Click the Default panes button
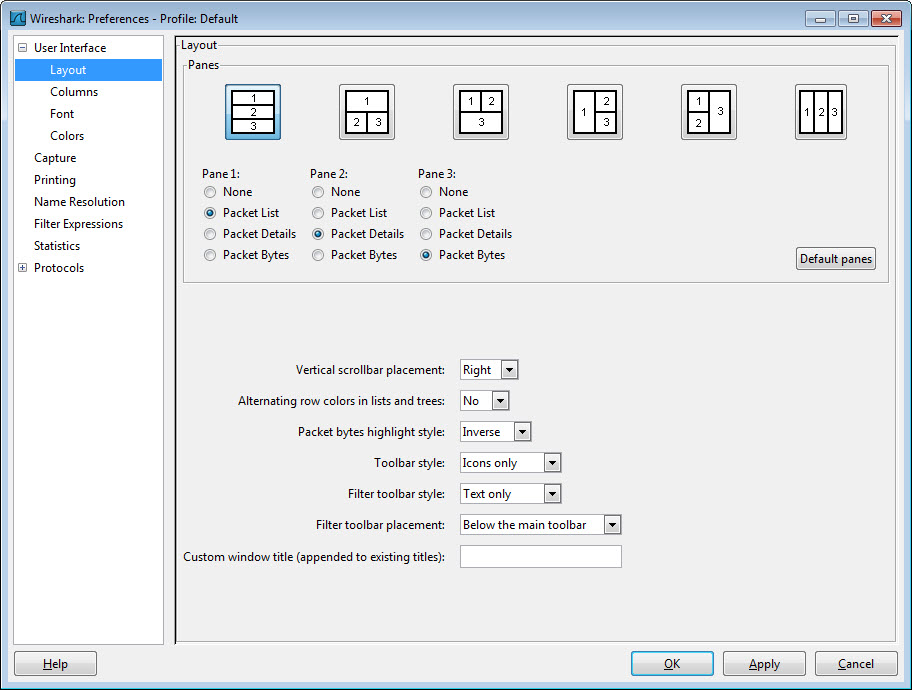This screenshot has width=912, height=690. [835, 259]
